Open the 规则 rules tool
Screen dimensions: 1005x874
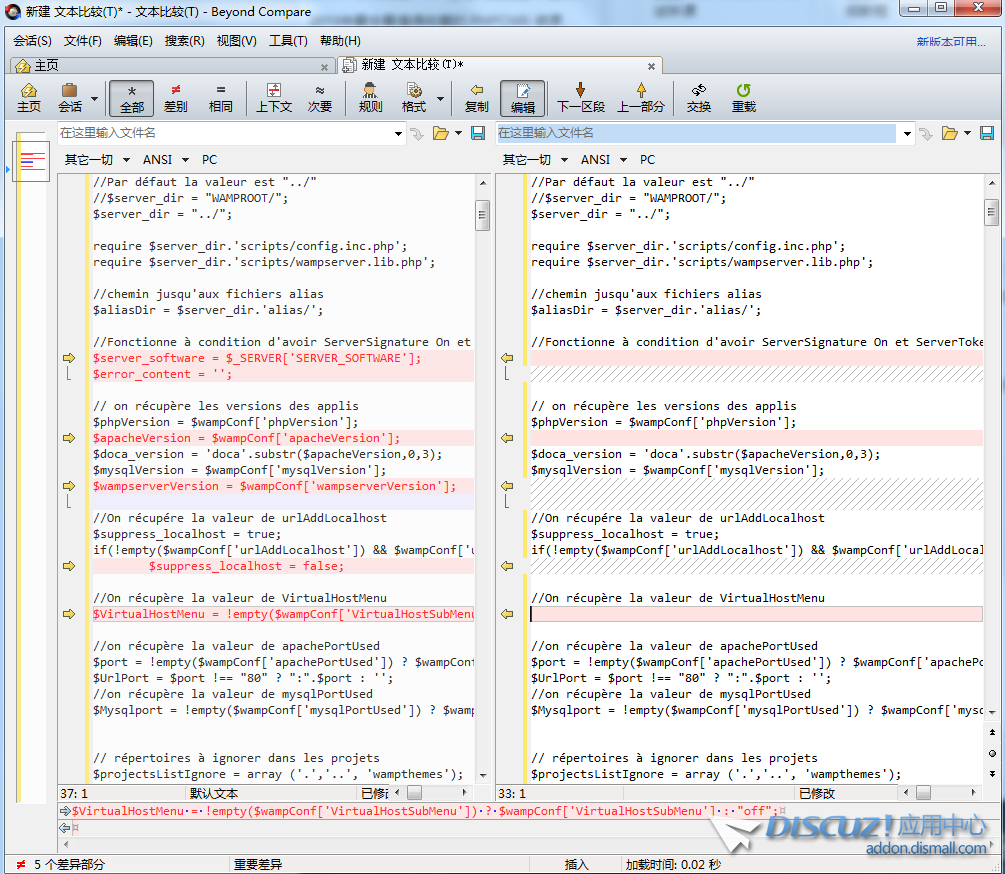click(370, 98)
